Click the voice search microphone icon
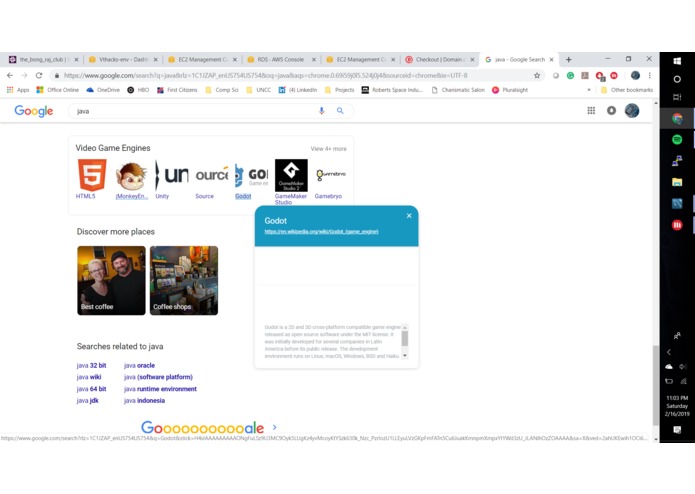The image size is (695, 494). (322, 111)
